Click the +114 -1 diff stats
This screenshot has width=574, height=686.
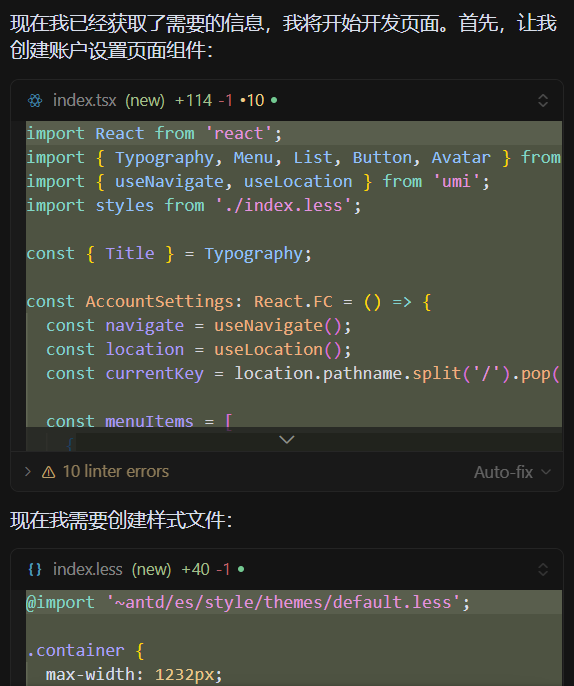click(203, 101)
